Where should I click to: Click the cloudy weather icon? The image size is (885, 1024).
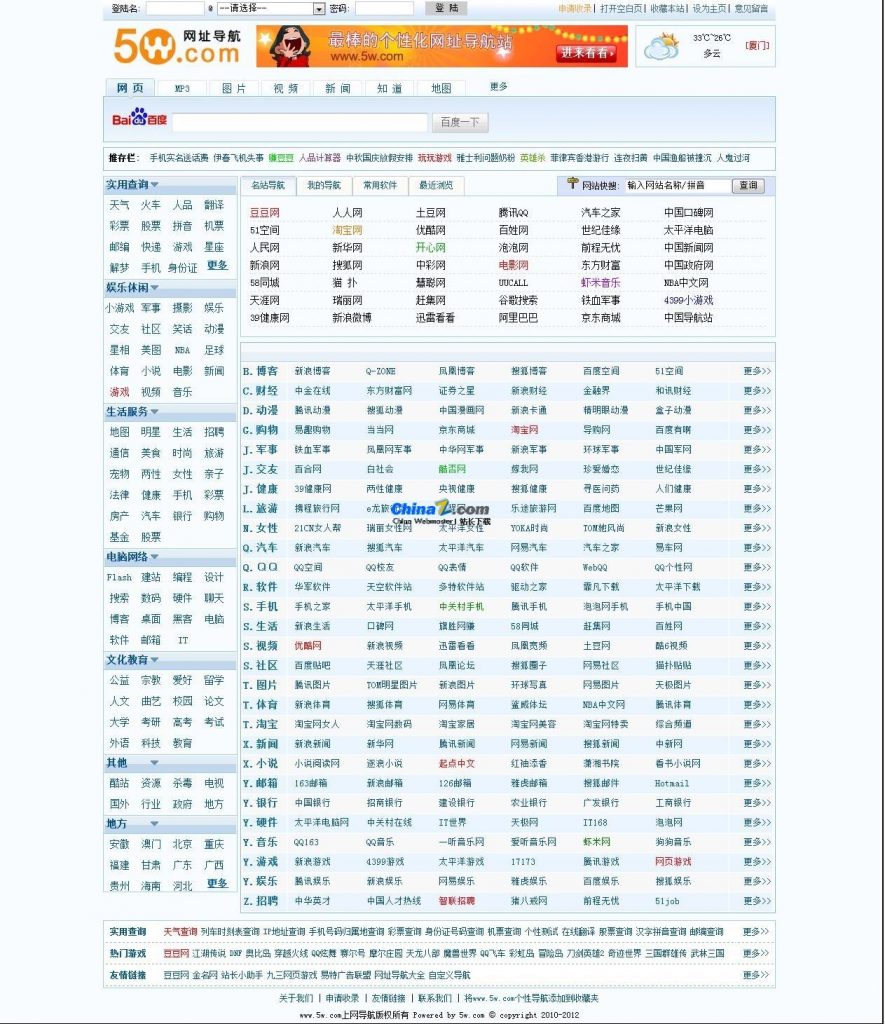(662, 46)
